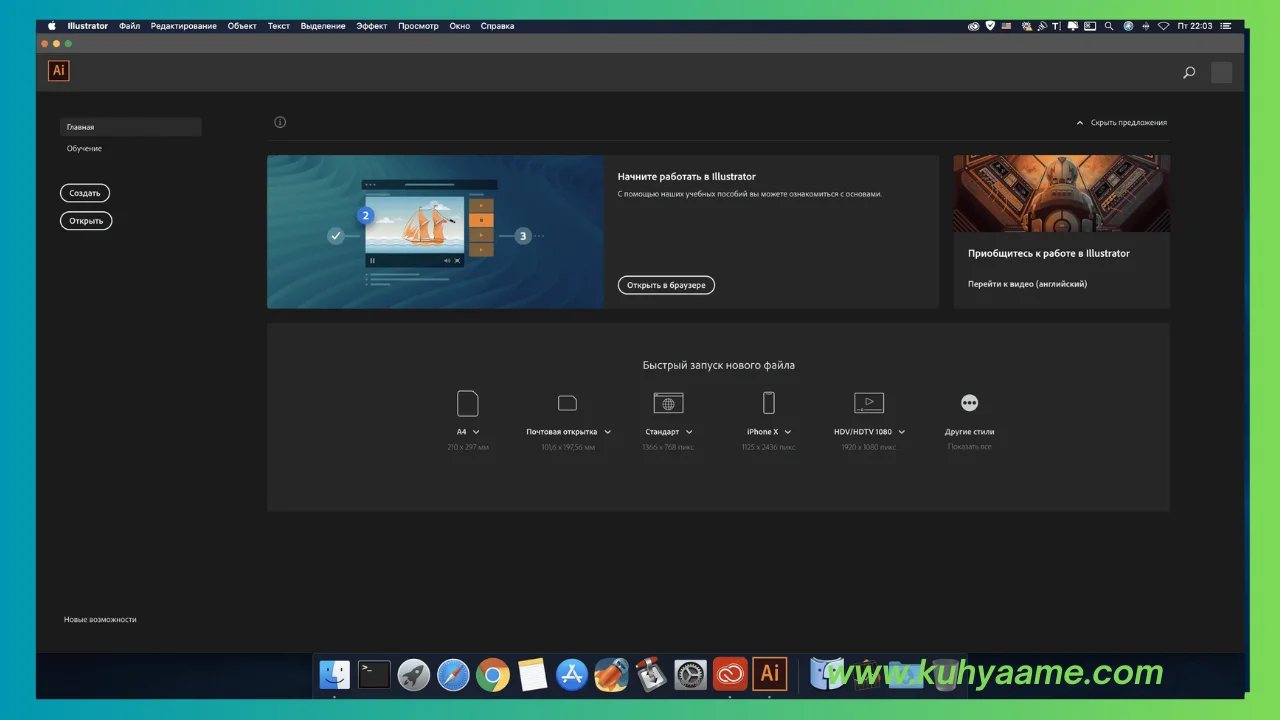This screenshot has width=1280, height=720.
Task: Open Finder from the Dock
Action: (335, 674)
